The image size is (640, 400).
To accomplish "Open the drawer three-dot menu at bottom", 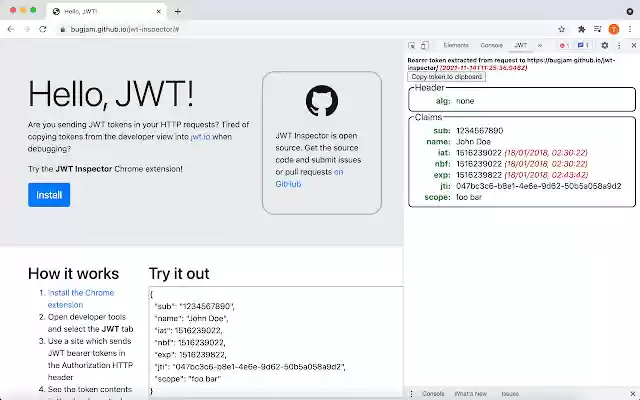I will tap(411, 393).
